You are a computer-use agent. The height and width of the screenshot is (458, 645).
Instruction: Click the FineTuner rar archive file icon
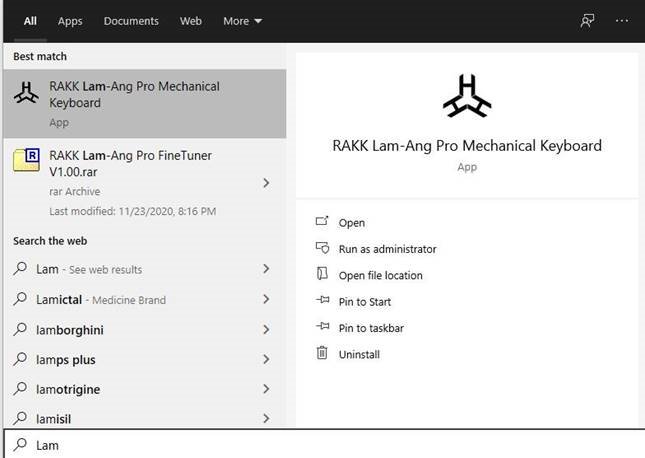[x=26, y=160]
